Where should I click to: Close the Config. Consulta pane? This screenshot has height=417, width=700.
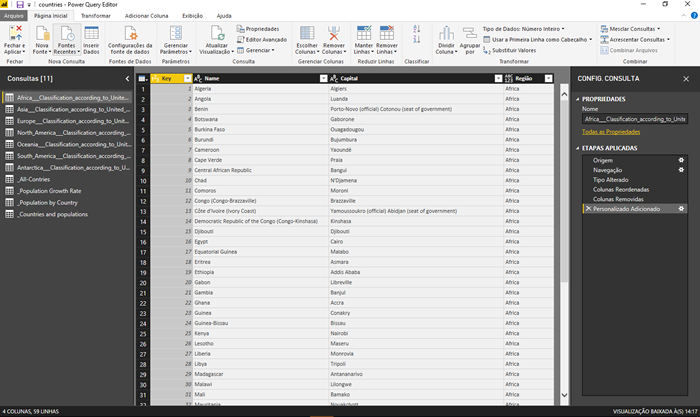point(686,79)
